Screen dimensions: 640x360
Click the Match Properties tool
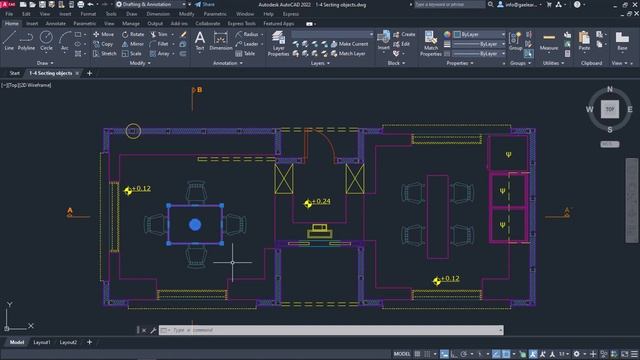point(431,43)
